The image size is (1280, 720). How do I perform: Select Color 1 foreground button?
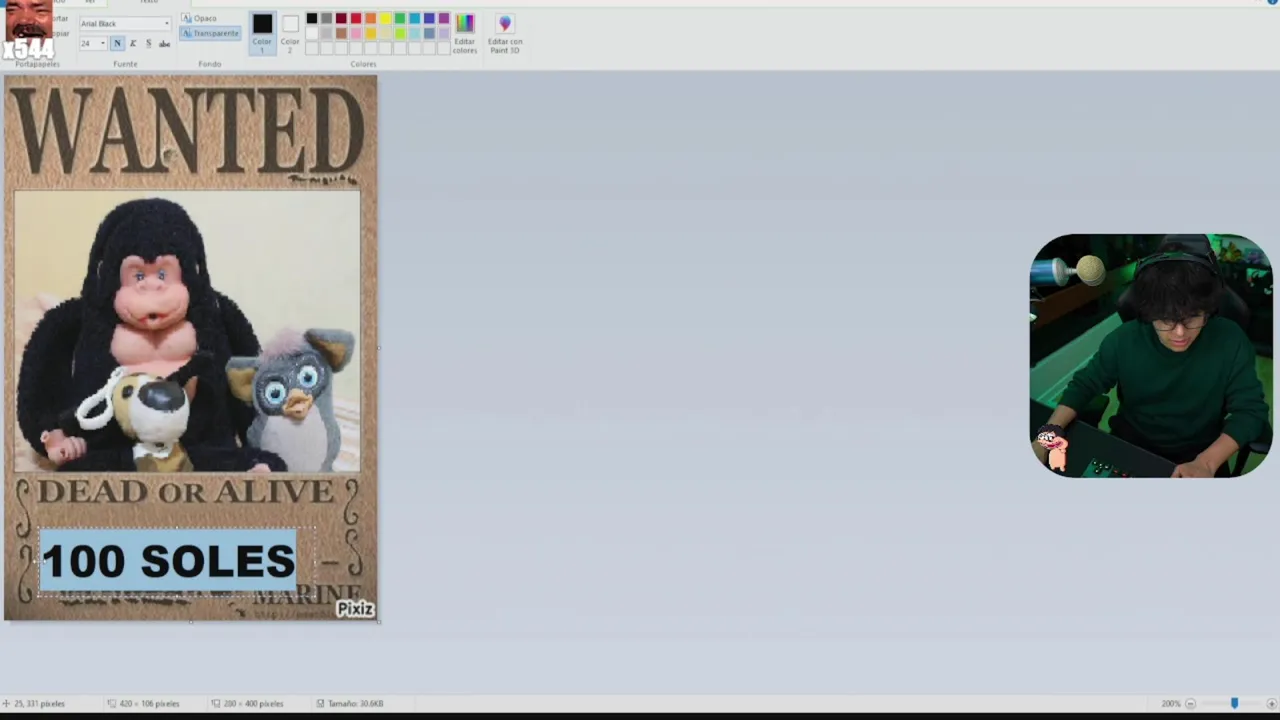coord(262,32)
